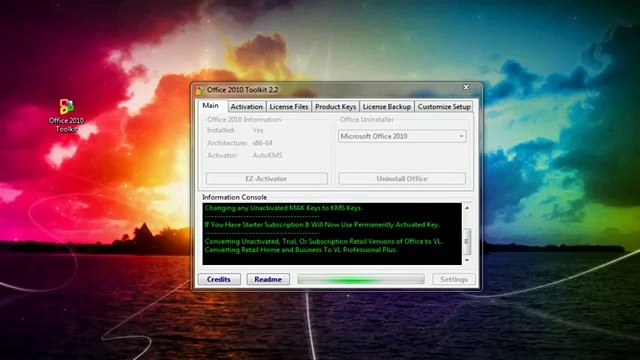The width and height of the screenshot is (640, 360).
Task: Go to the License Backup tab
Action: coord(387,107)
